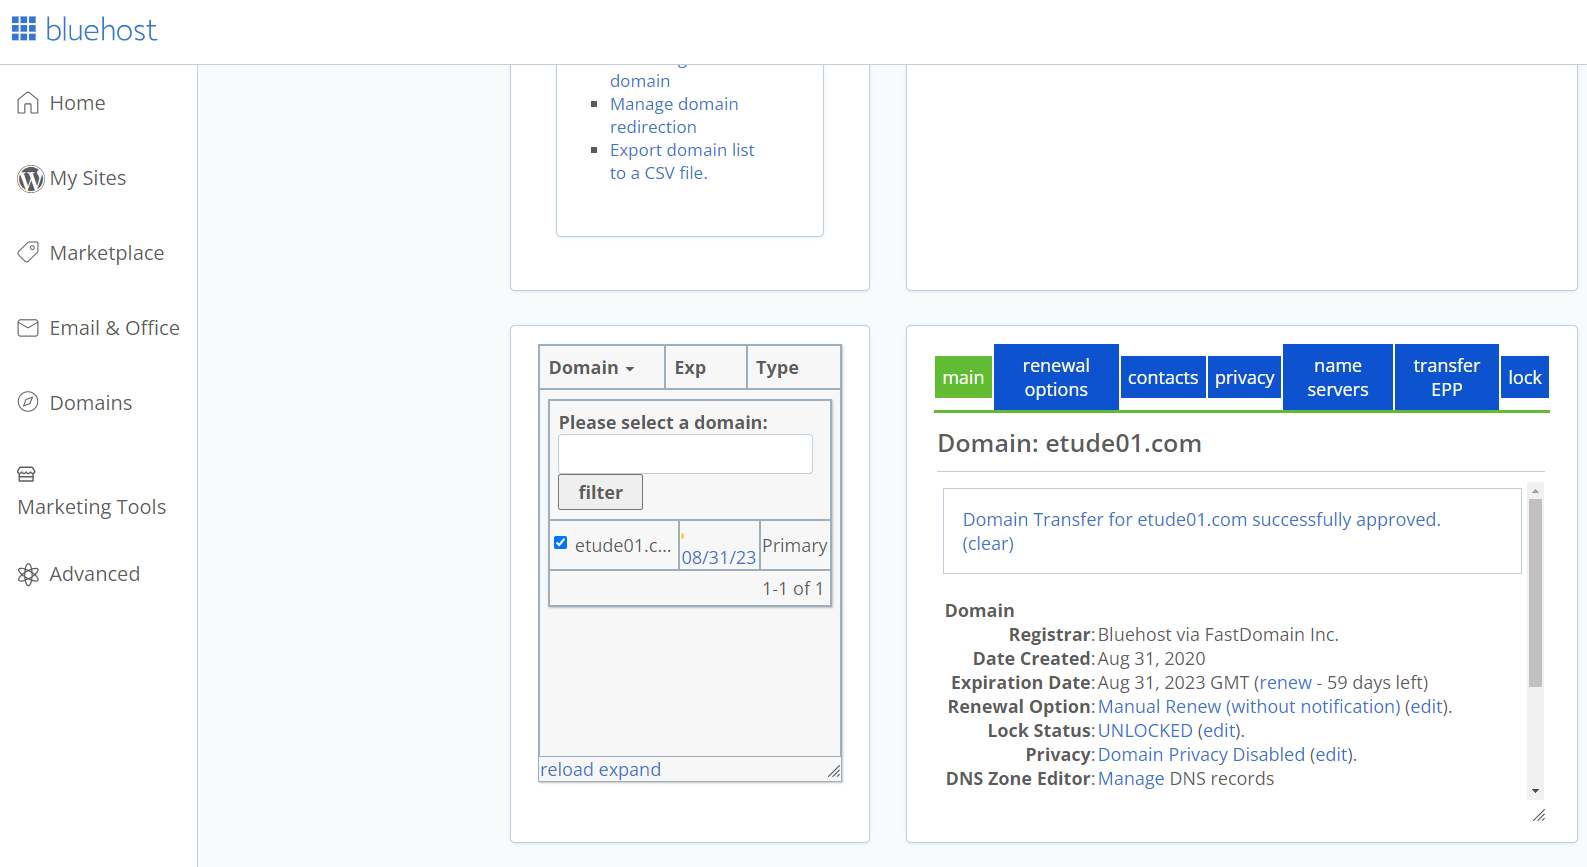Click the bluehost logo text
This screenshot has height=867, width=1587.
point(101,30)
